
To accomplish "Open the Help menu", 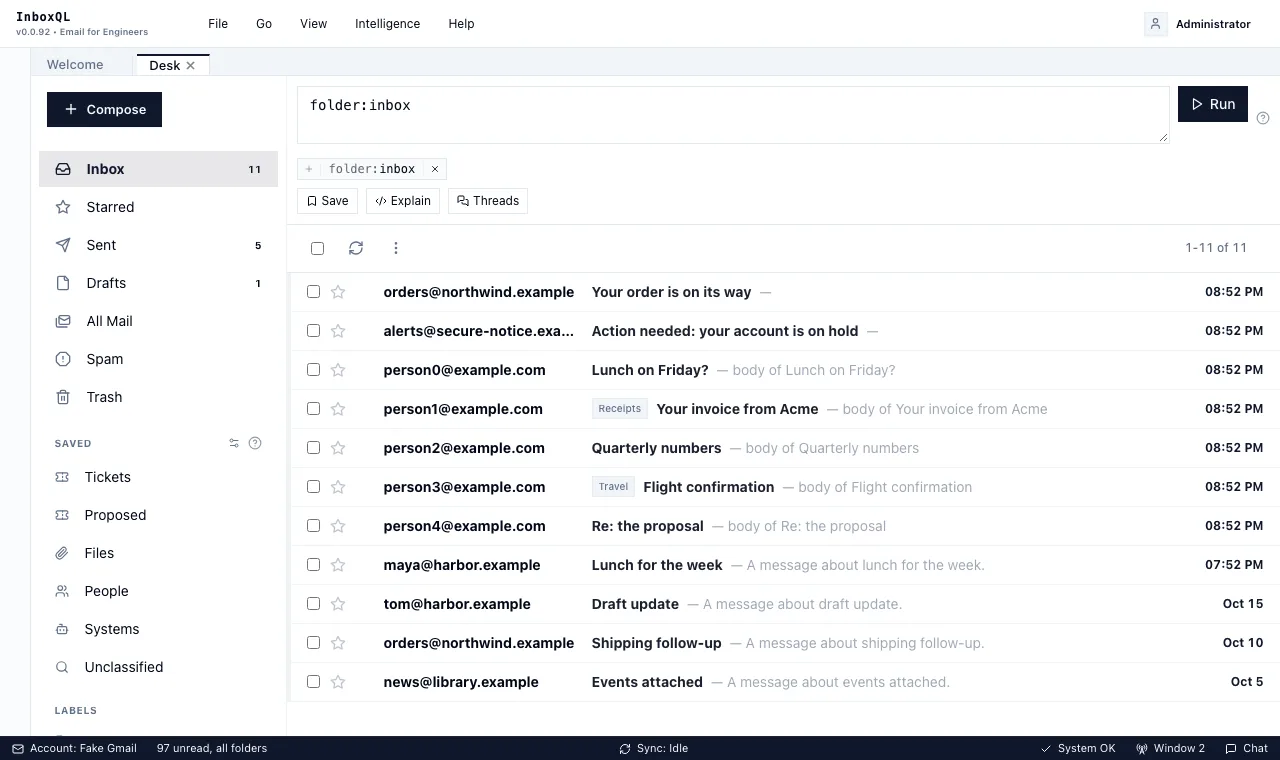I will 461,24.
